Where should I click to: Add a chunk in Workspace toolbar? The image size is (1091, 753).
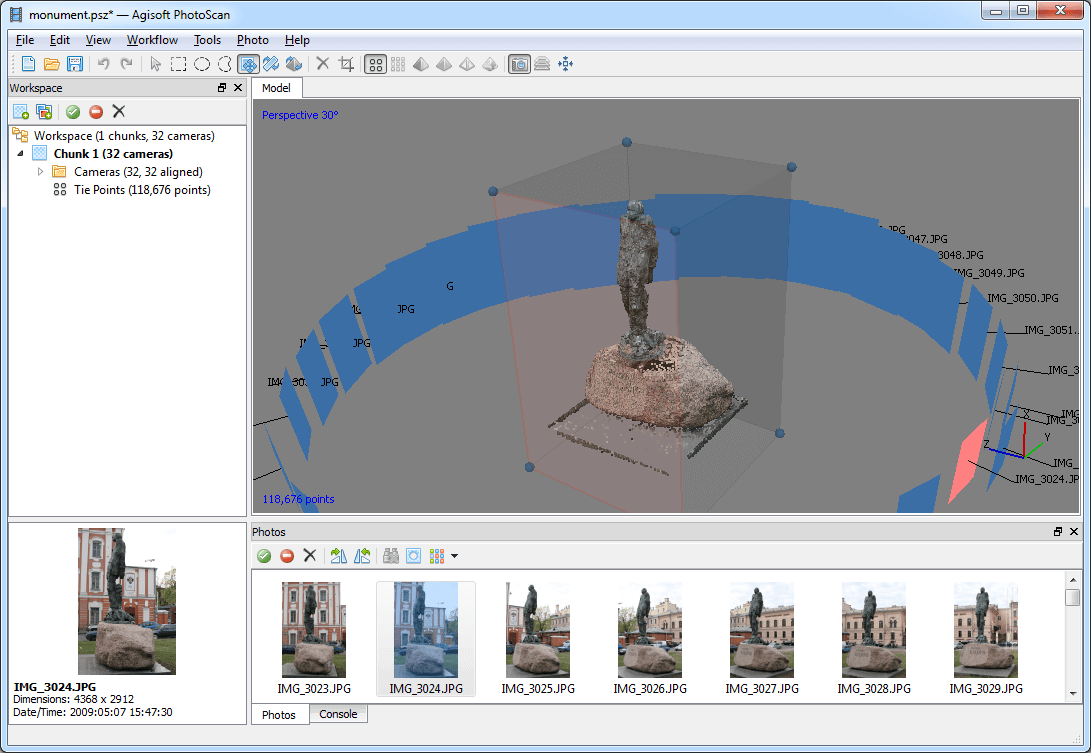point(21,111)
